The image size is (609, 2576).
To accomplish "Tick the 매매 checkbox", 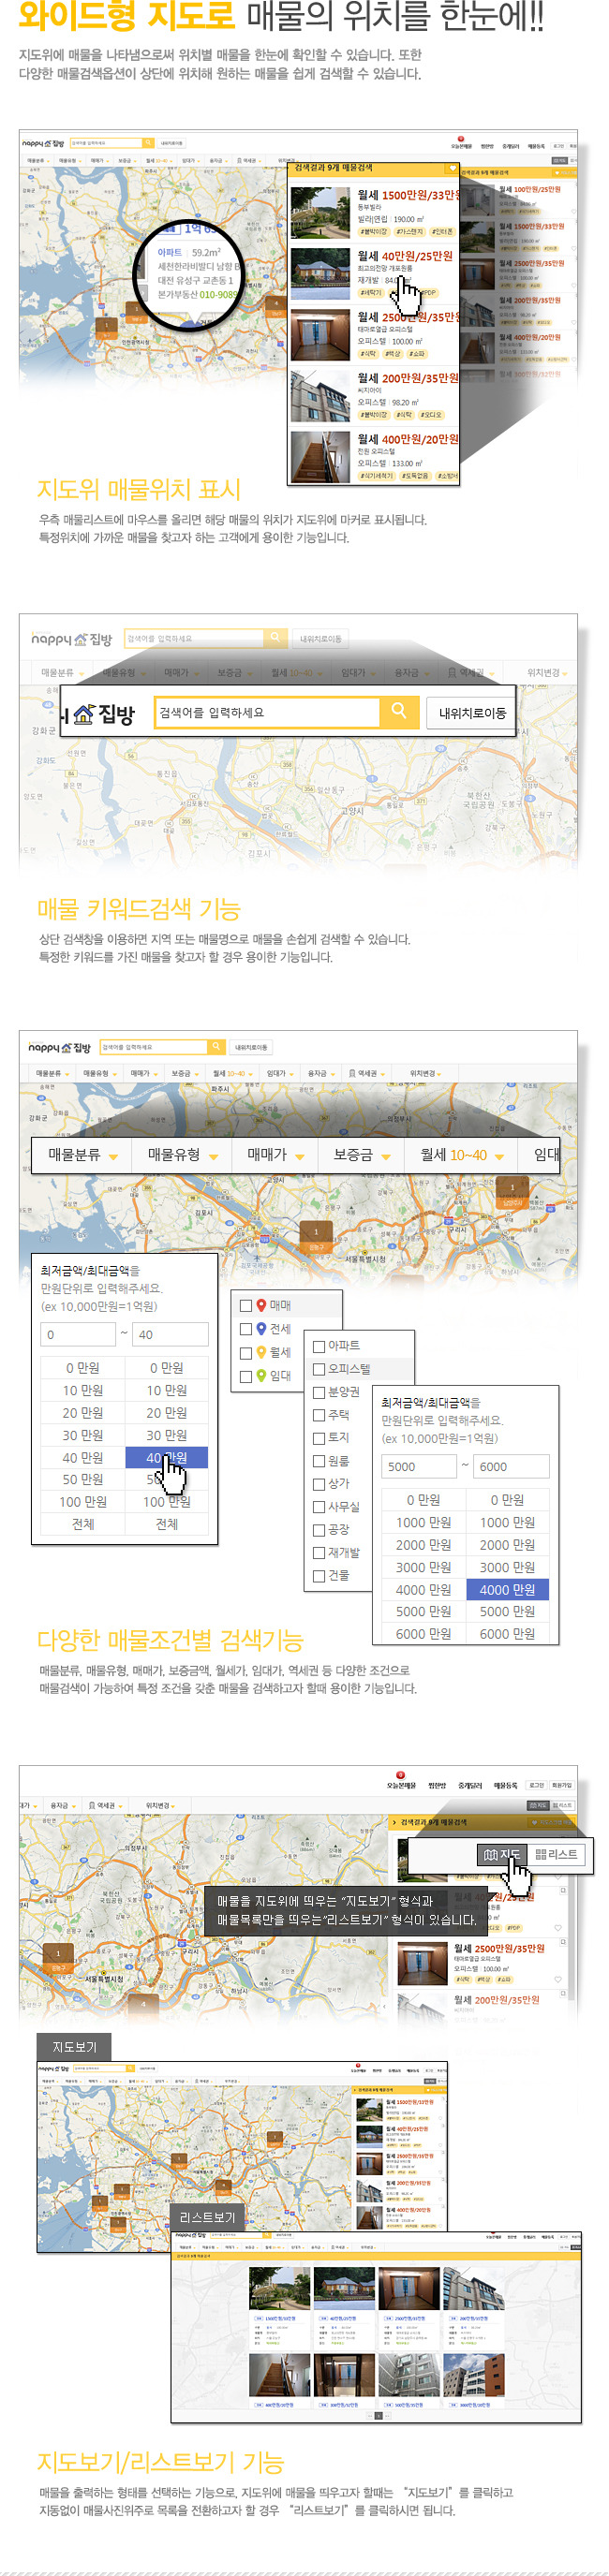I will 246,1305.
